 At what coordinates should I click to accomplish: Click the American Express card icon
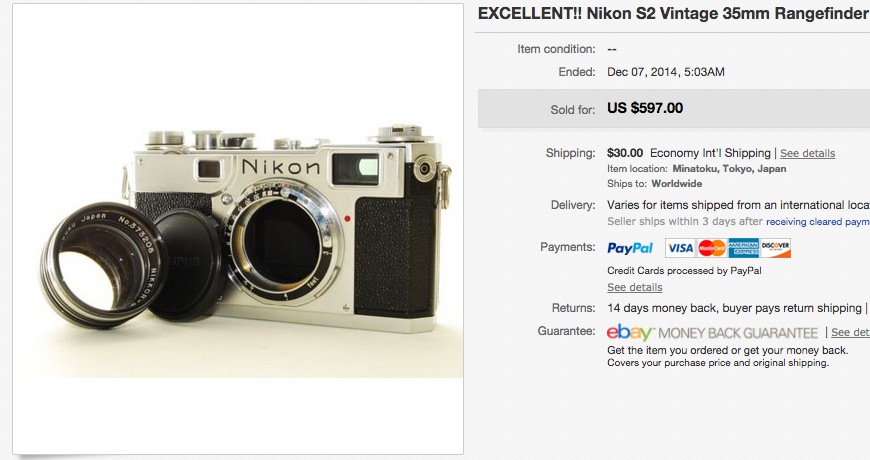pos(743,248)
